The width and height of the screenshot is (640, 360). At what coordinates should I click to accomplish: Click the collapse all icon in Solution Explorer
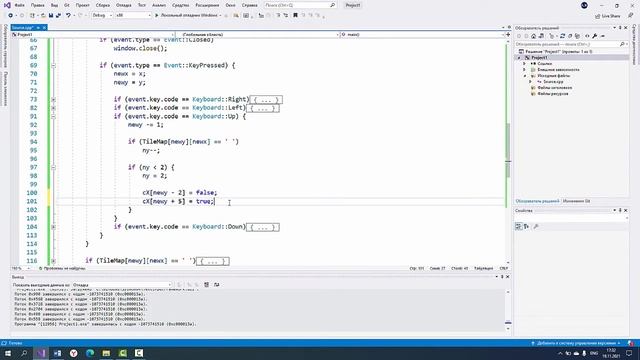click(570, 36)
